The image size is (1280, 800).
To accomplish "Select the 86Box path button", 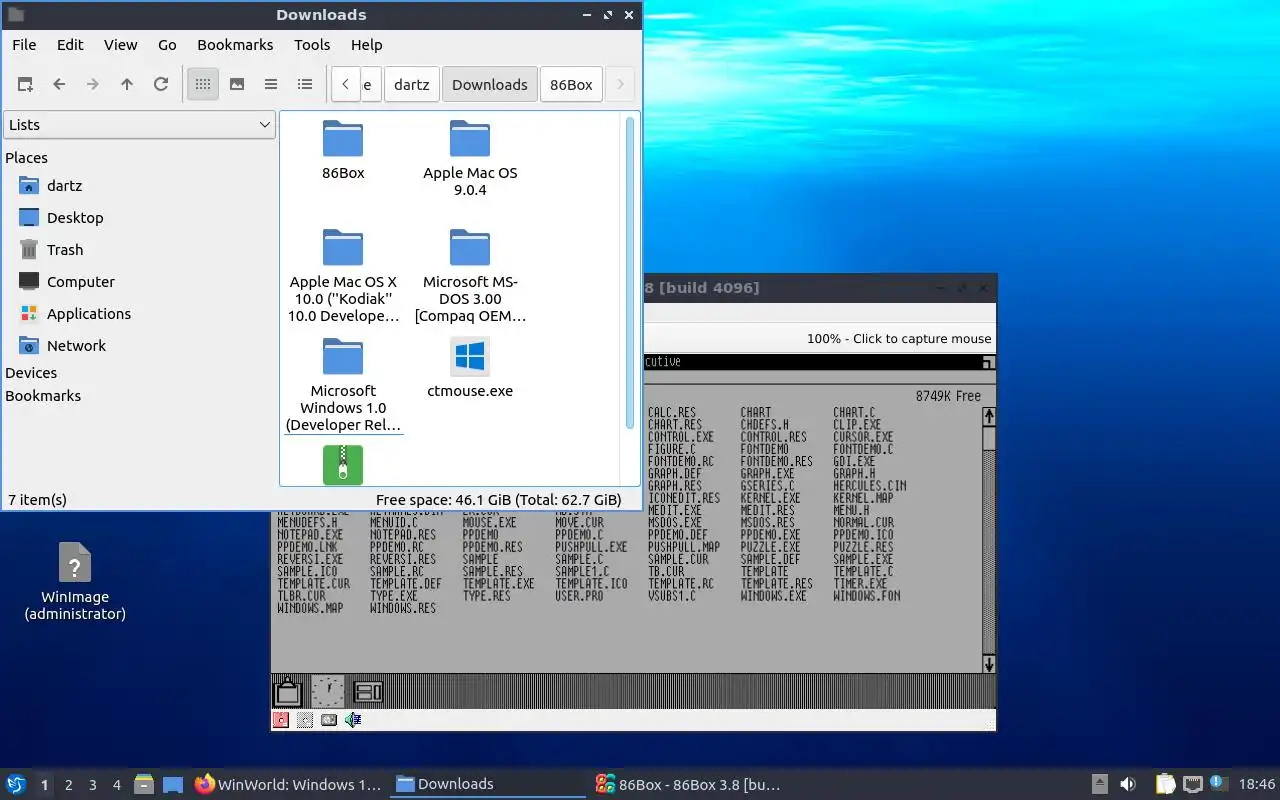I will (572, 85).
